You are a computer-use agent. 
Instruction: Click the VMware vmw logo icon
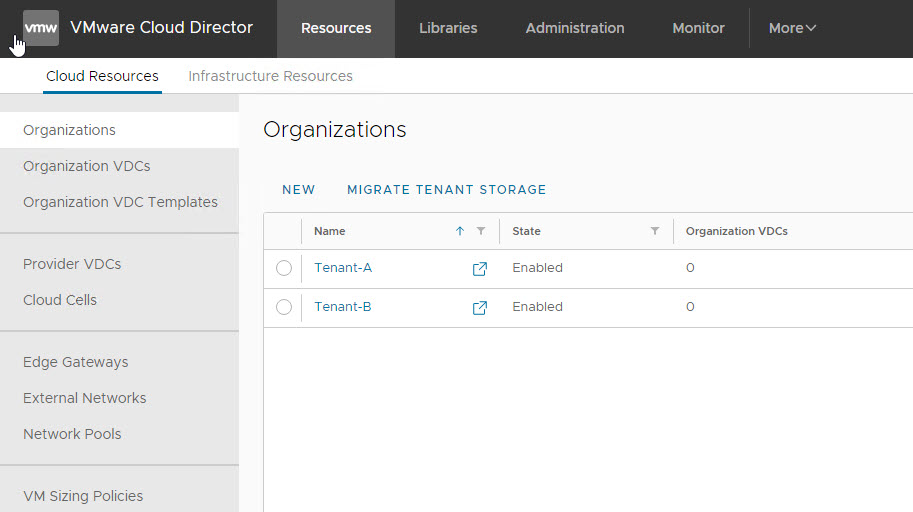pos(41,28)
